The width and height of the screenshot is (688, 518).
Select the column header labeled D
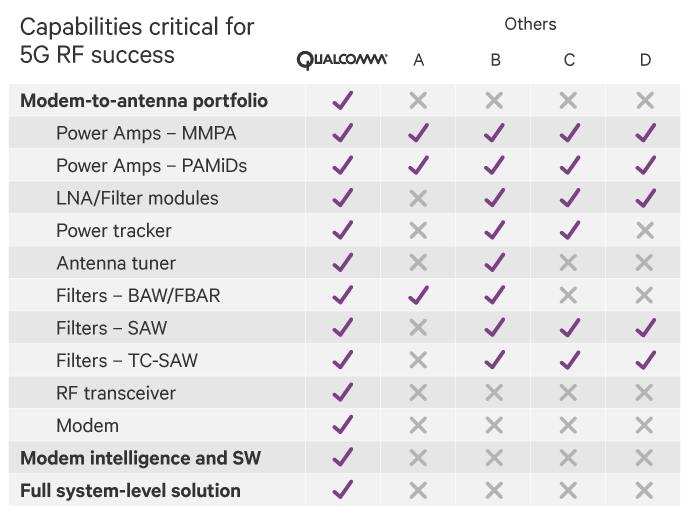click(645, 61)
